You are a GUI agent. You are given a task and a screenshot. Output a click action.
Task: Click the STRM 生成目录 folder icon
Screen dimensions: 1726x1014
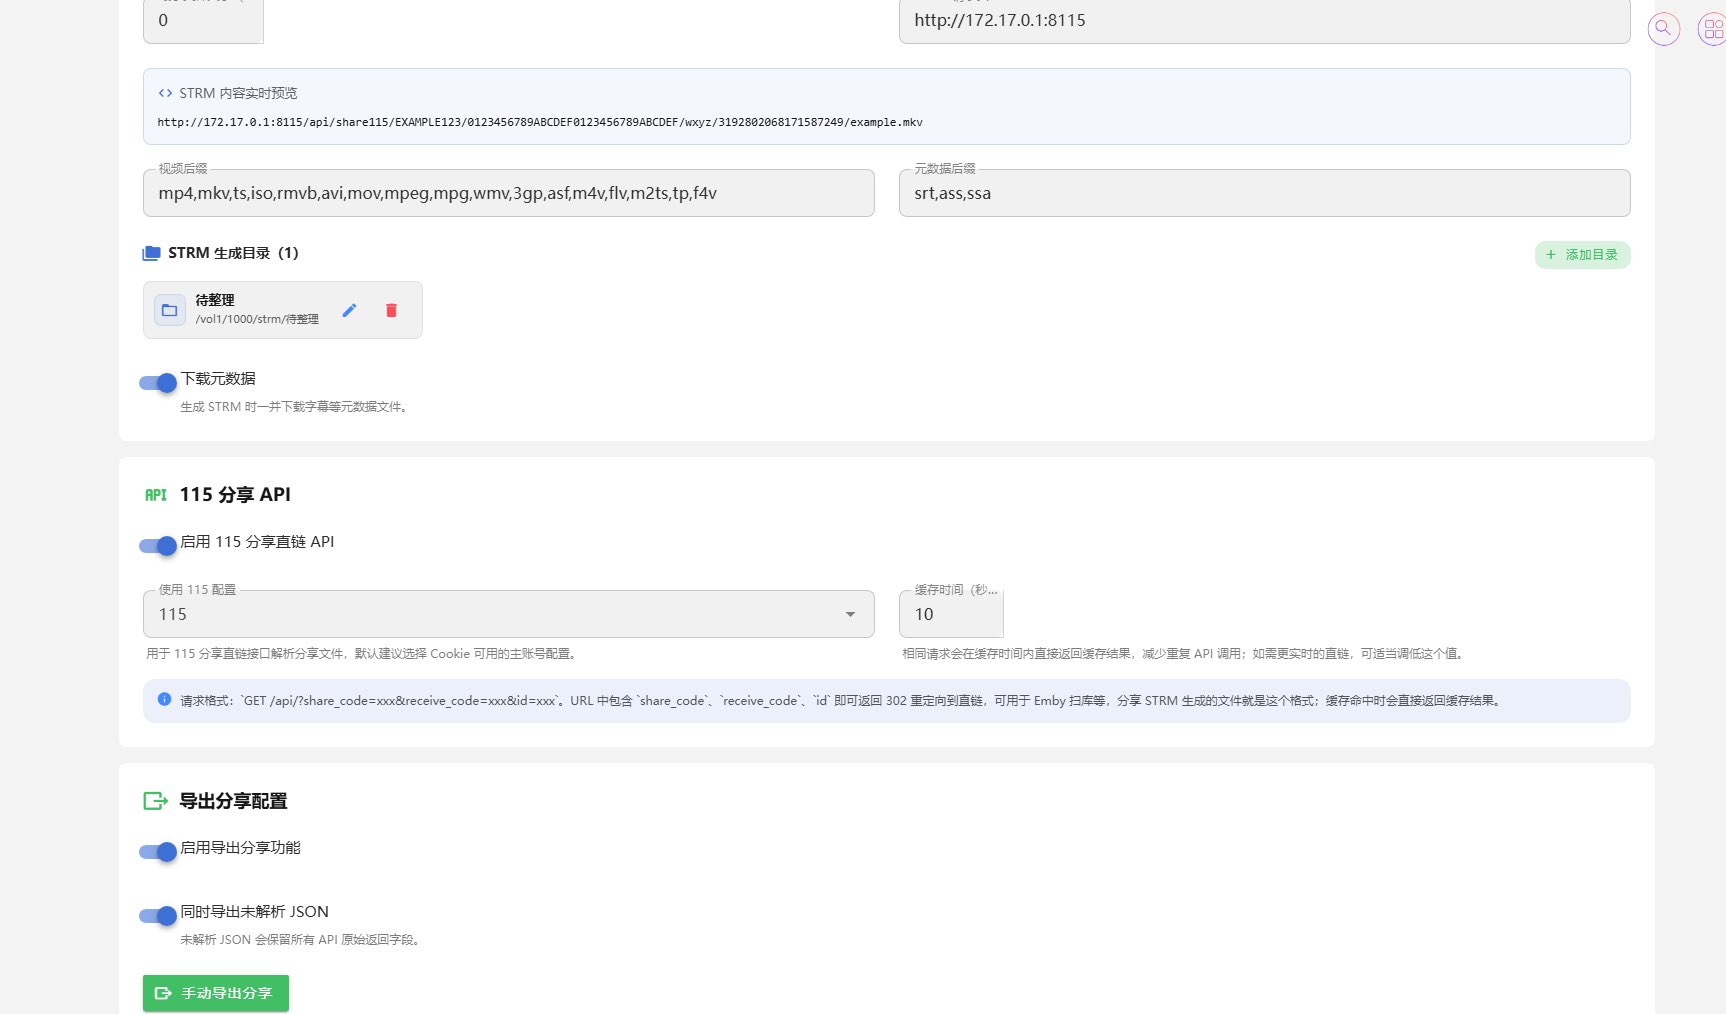pyautogui.click(x=152, y=253)
